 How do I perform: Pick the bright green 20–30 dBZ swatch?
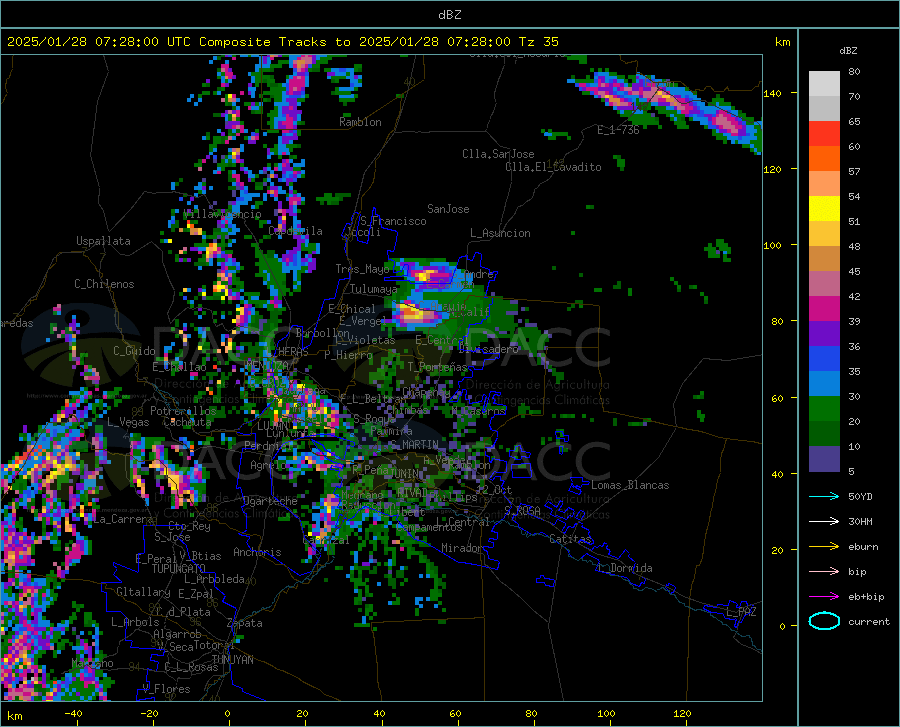tap(824, 409)
